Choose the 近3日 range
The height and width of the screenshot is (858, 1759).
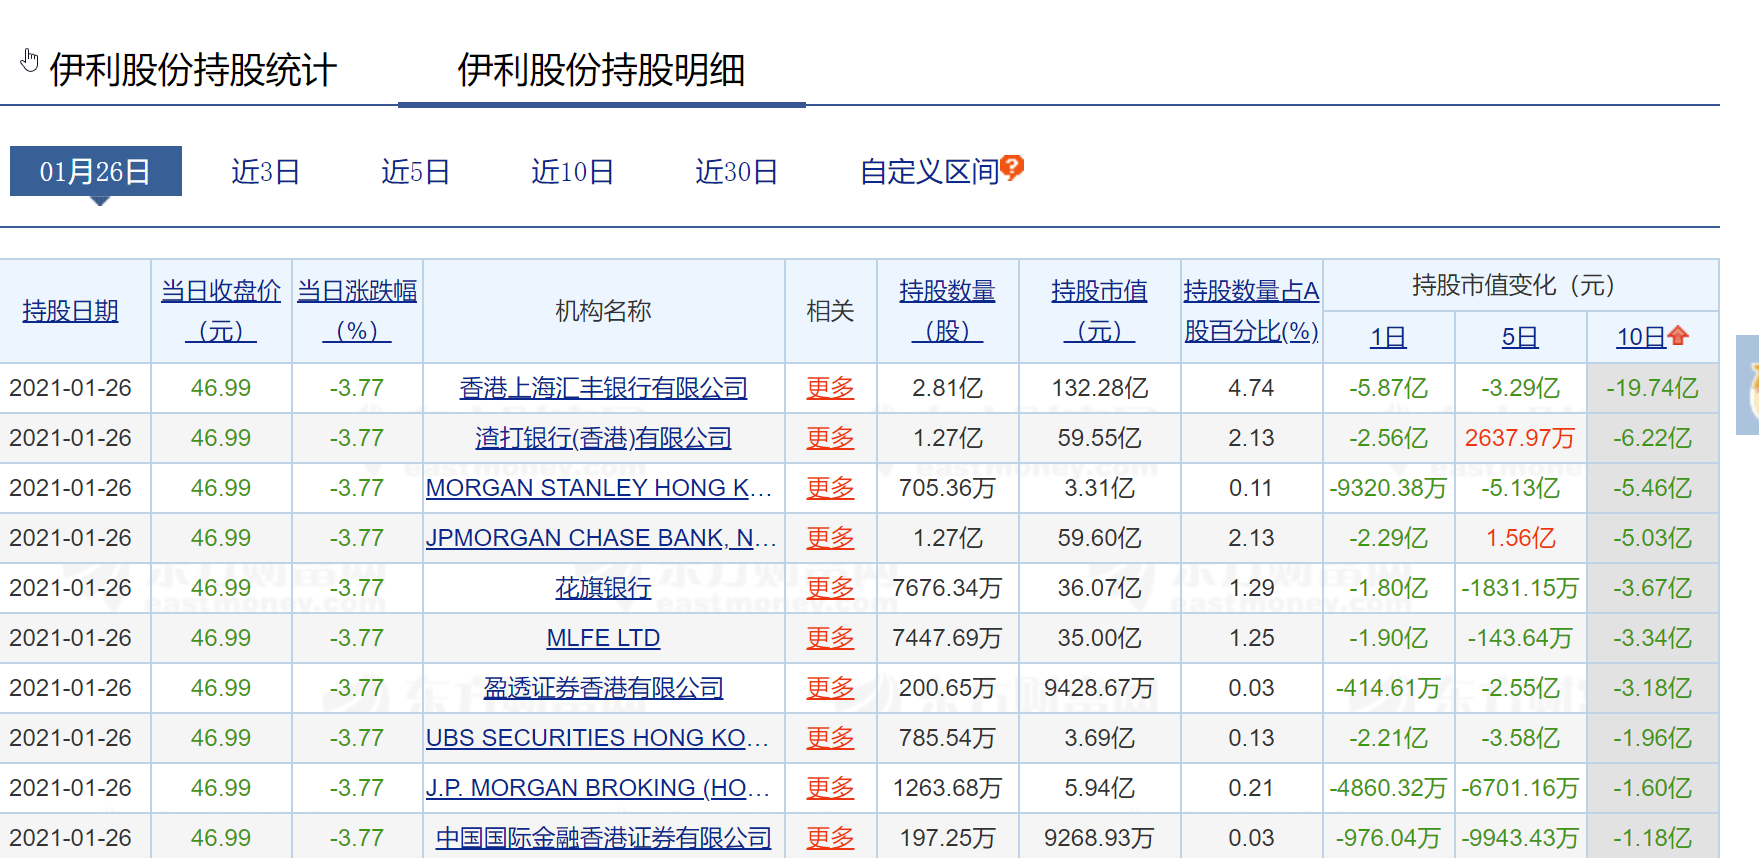pos(265,172)
